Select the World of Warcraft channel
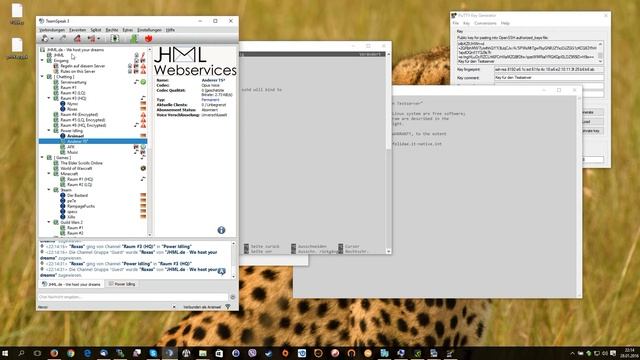This screenshot has width=640, height=360. click(76, 168)
